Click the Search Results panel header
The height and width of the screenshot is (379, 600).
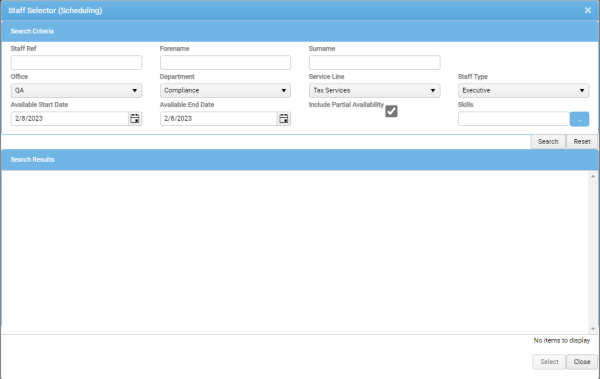[300, 160]
